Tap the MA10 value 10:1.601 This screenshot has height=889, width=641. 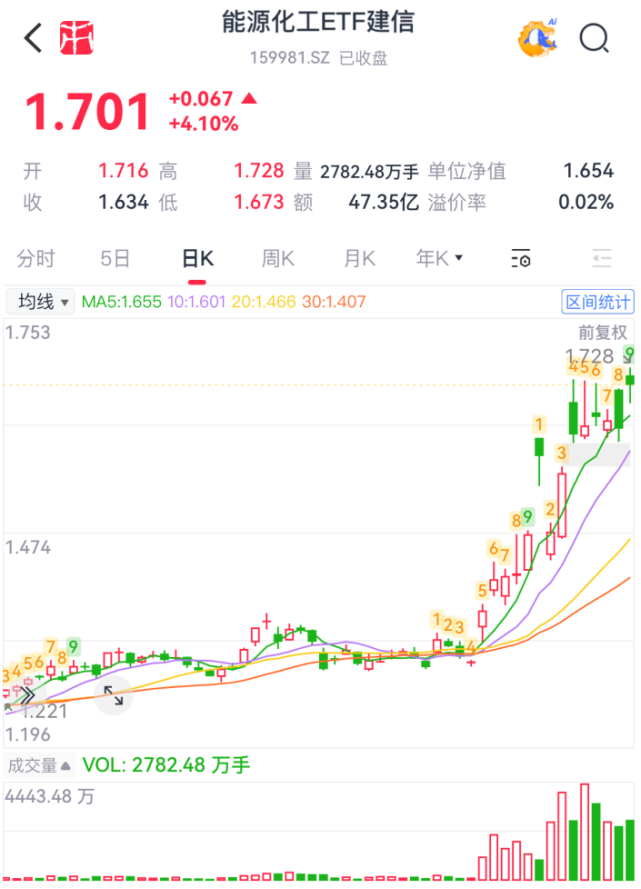196,302
